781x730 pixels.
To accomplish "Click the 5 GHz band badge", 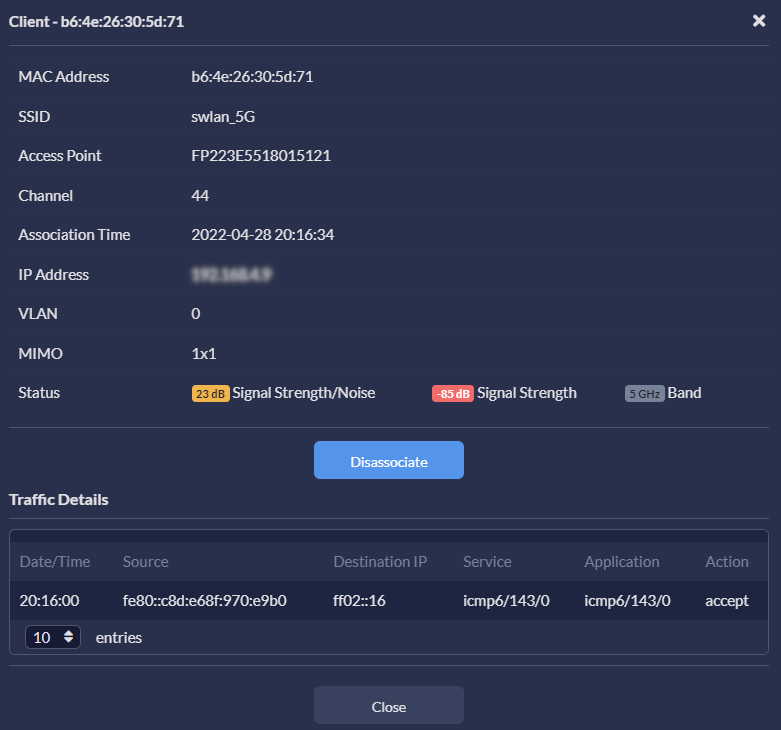I will [x=645, y=393].
